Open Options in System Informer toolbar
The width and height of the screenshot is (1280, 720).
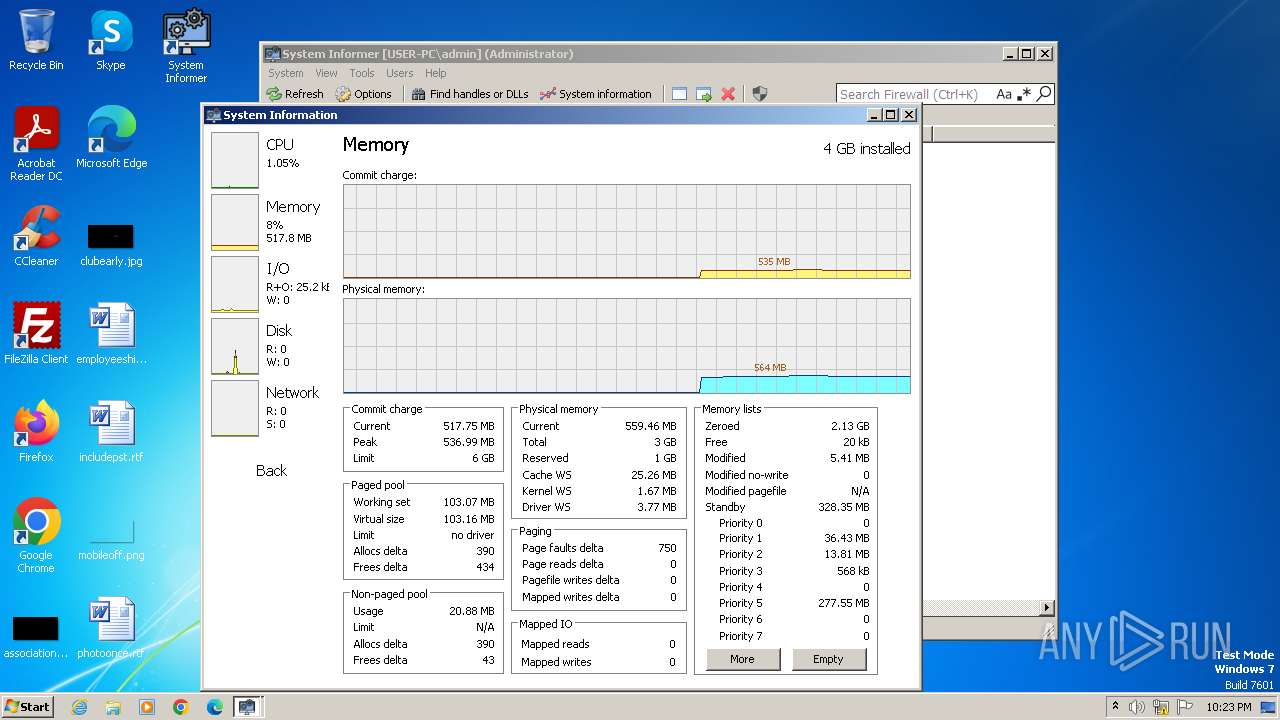364,94
